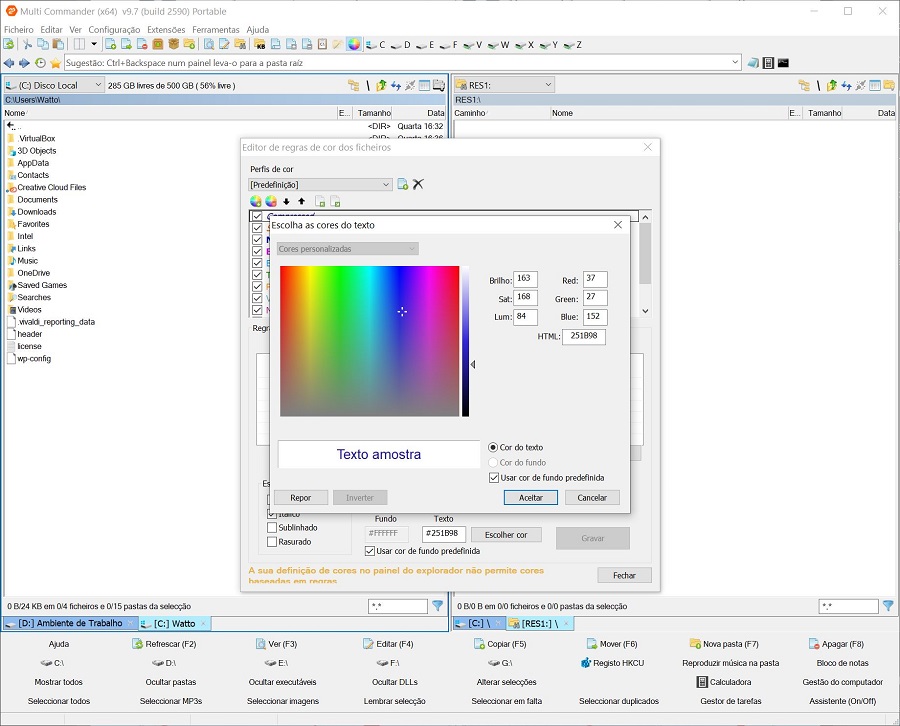The height and width of the screenshot is (726, 900).
Task: Open the Perfis de cor [Predefinição] dropdown
Action: pos(320,185)
